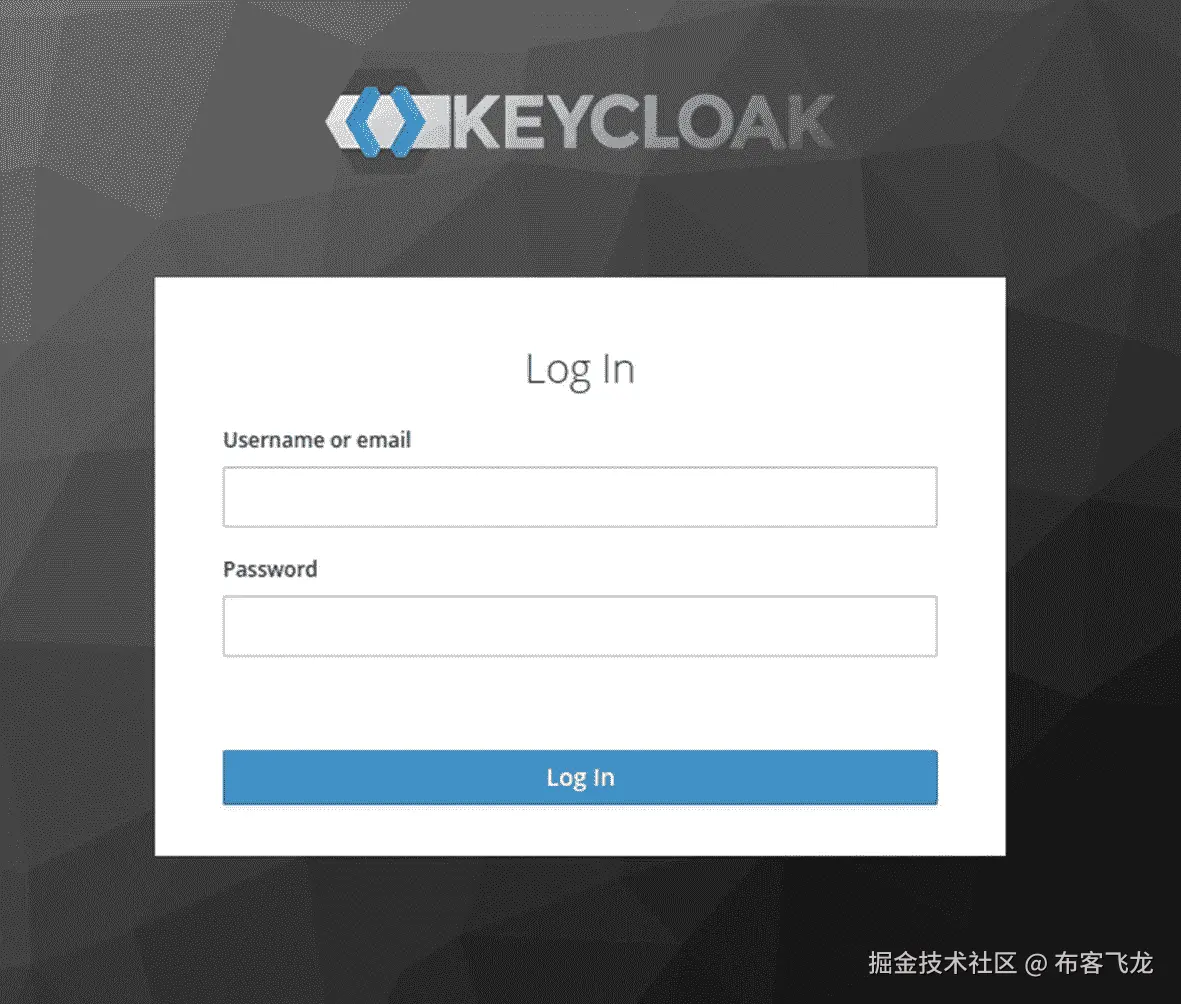Screen dimensions: 1181x1004
Task: Click the Keycloak hexagon logo icon
Action: [385, 121]
